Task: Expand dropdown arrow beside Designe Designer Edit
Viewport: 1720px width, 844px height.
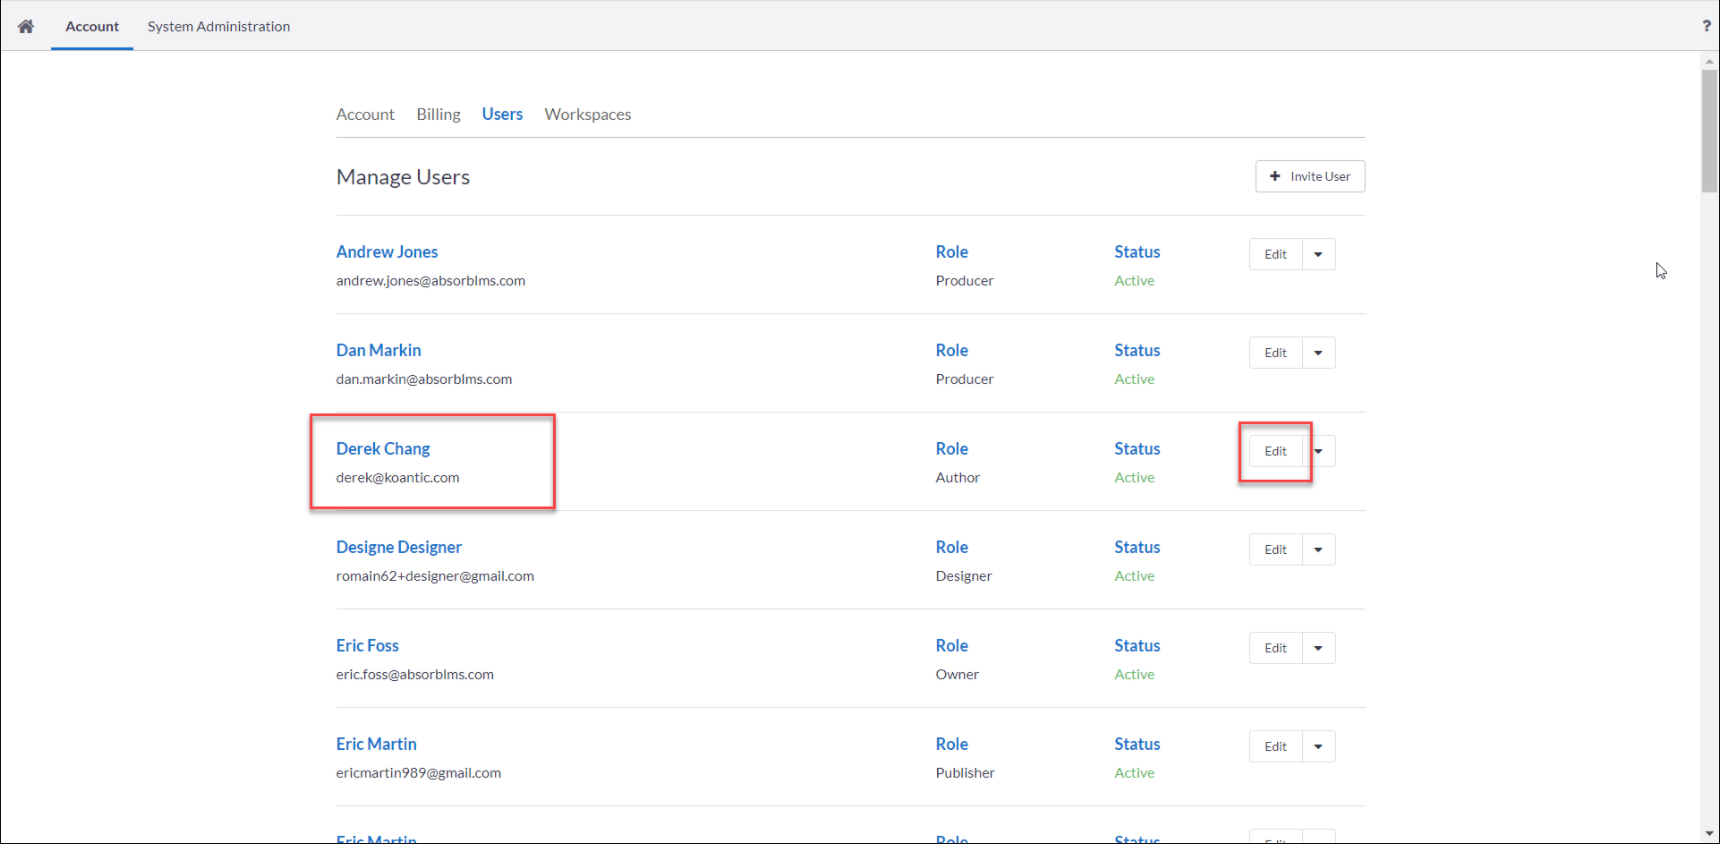Action: tap(1318, 549)
